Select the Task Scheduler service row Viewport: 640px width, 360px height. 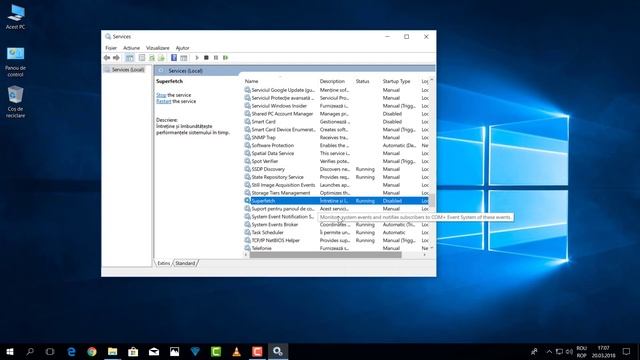click(x=336, y=233)
